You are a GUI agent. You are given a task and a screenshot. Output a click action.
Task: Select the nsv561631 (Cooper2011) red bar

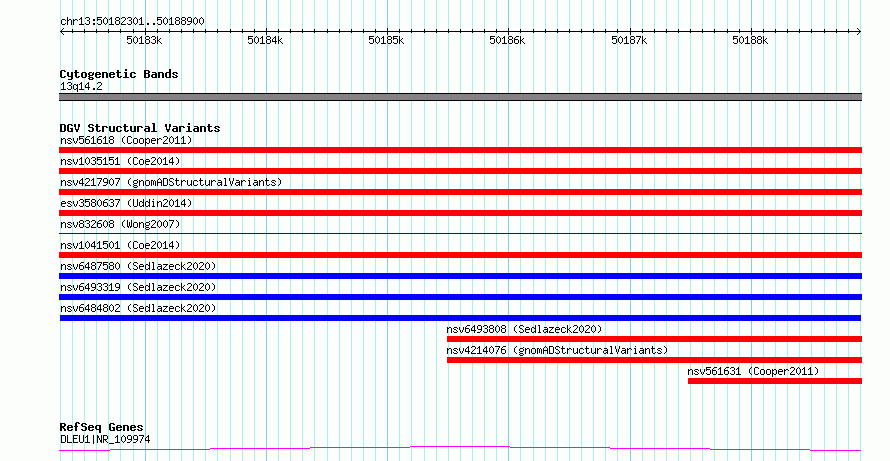(775, 381)
